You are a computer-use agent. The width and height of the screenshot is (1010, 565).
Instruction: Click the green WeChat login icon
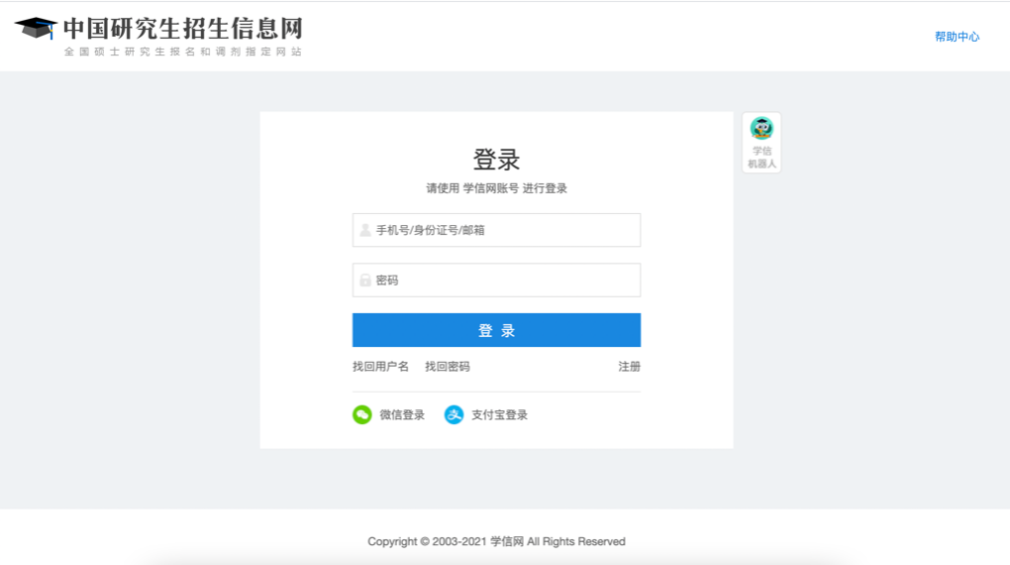(x=362, y=415)
